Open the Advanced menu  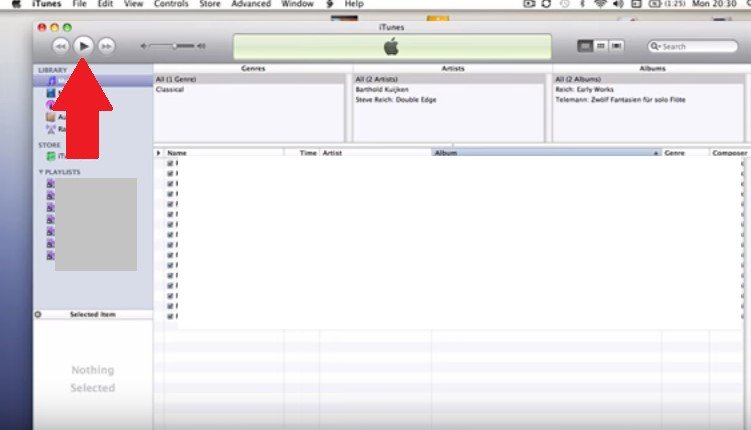point(251,4)
